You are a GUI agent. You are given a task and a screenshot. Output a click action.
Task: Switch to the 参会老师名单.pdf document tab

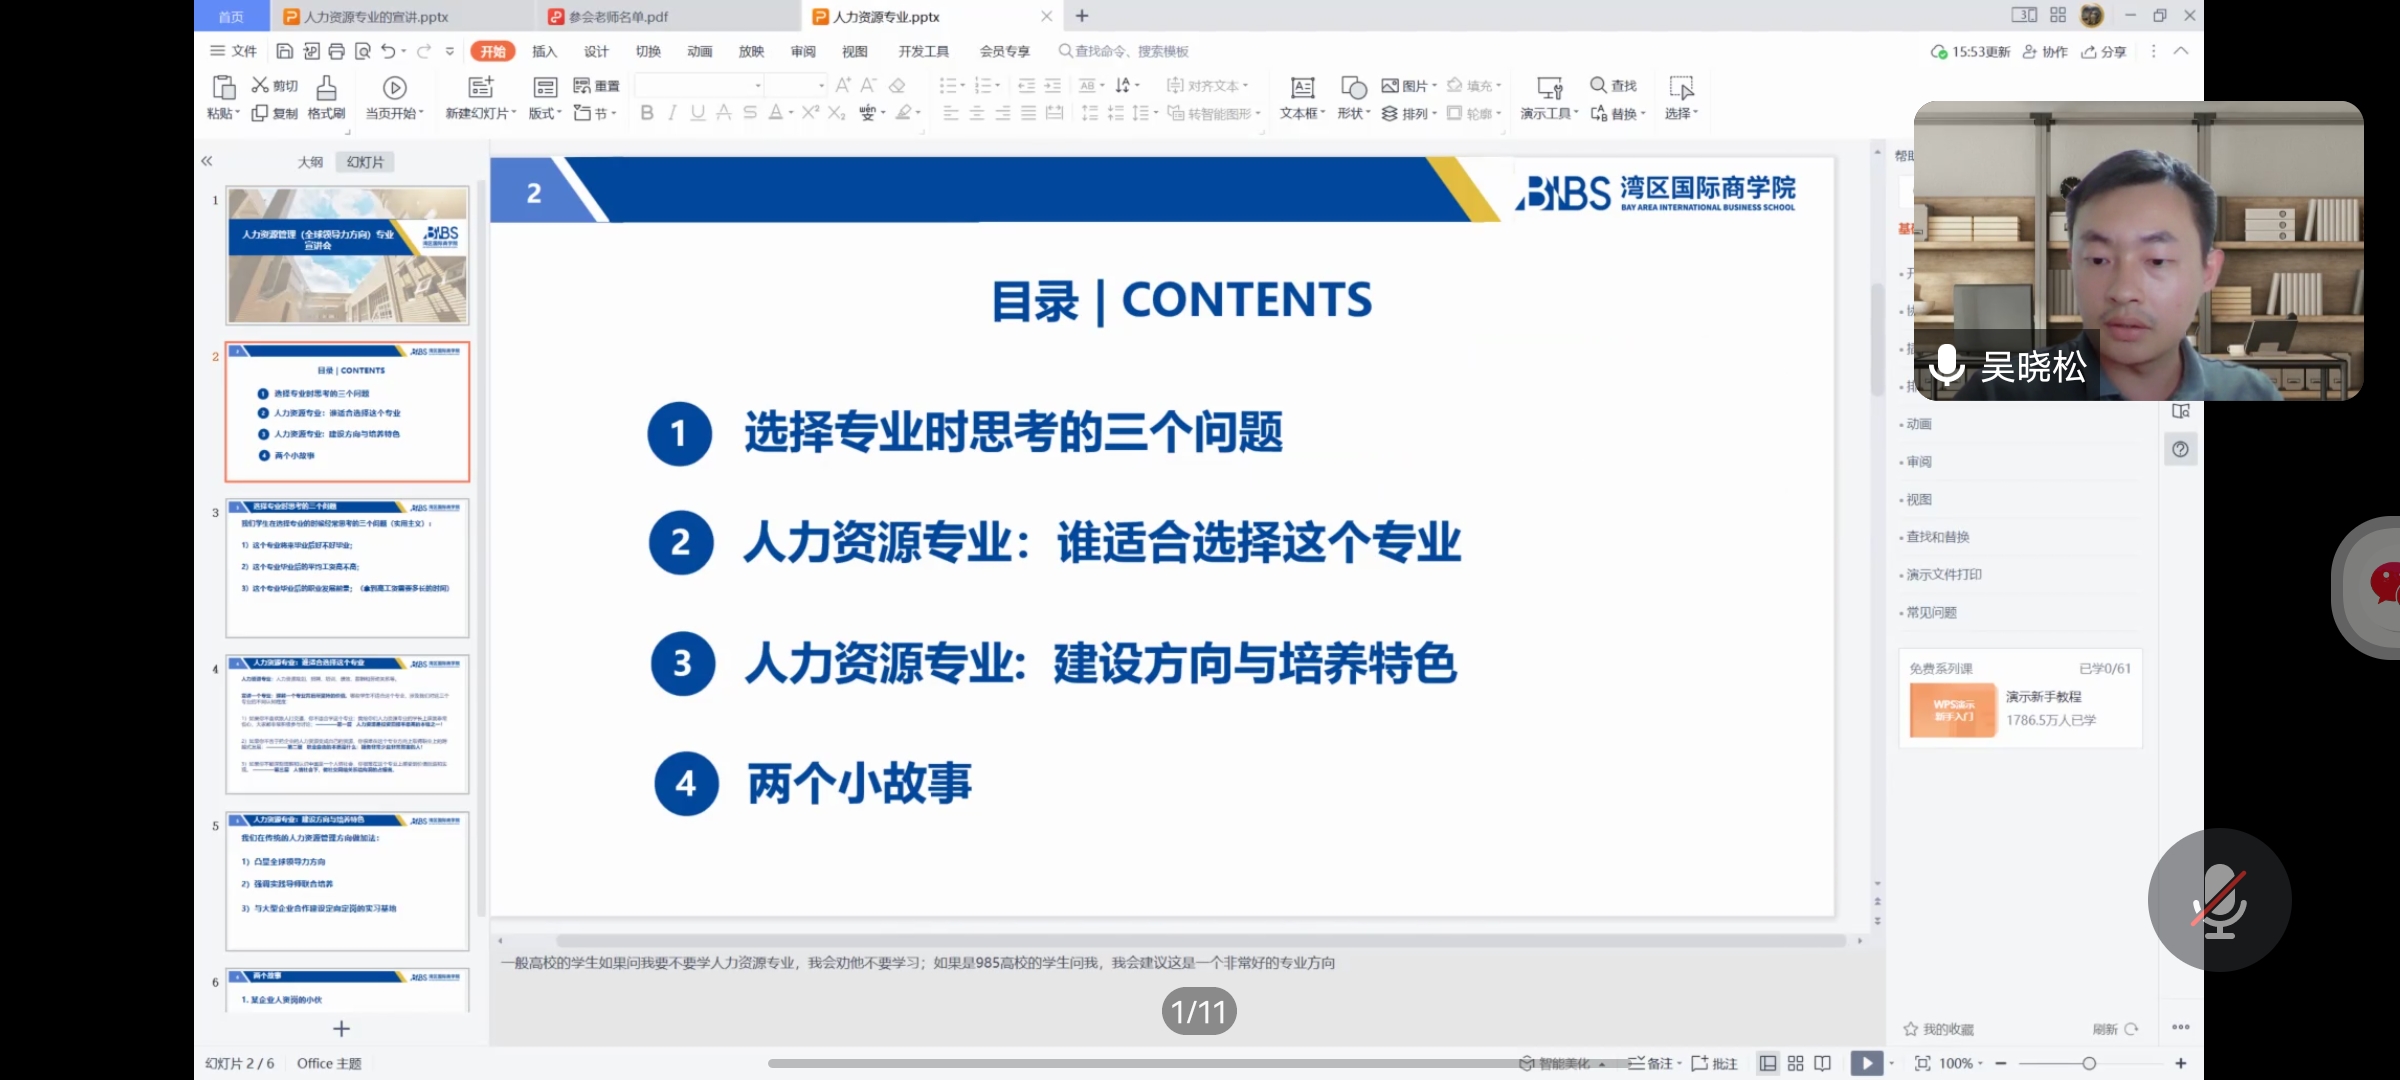coord(618,17)
